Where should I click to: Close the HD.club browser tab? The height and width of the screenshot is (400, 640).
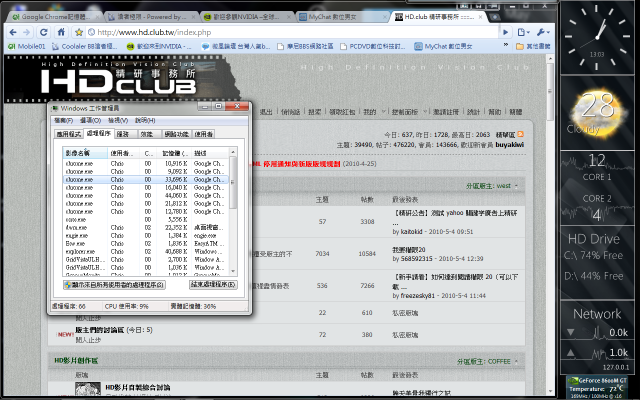click(480, 17)
